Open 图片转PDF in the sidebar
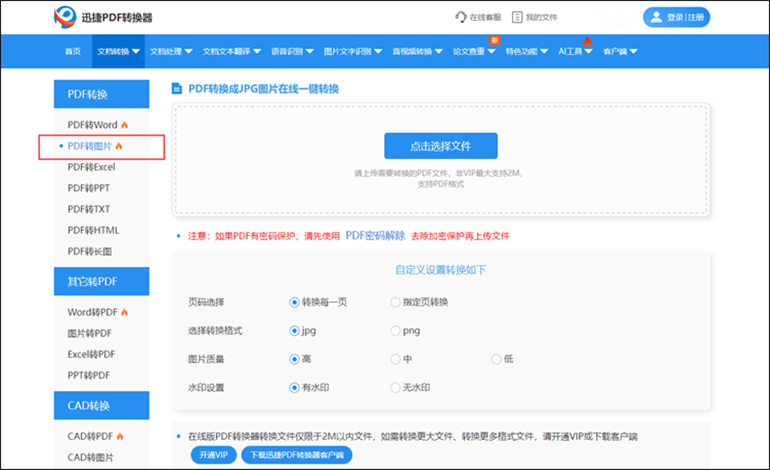 (89, 333)
